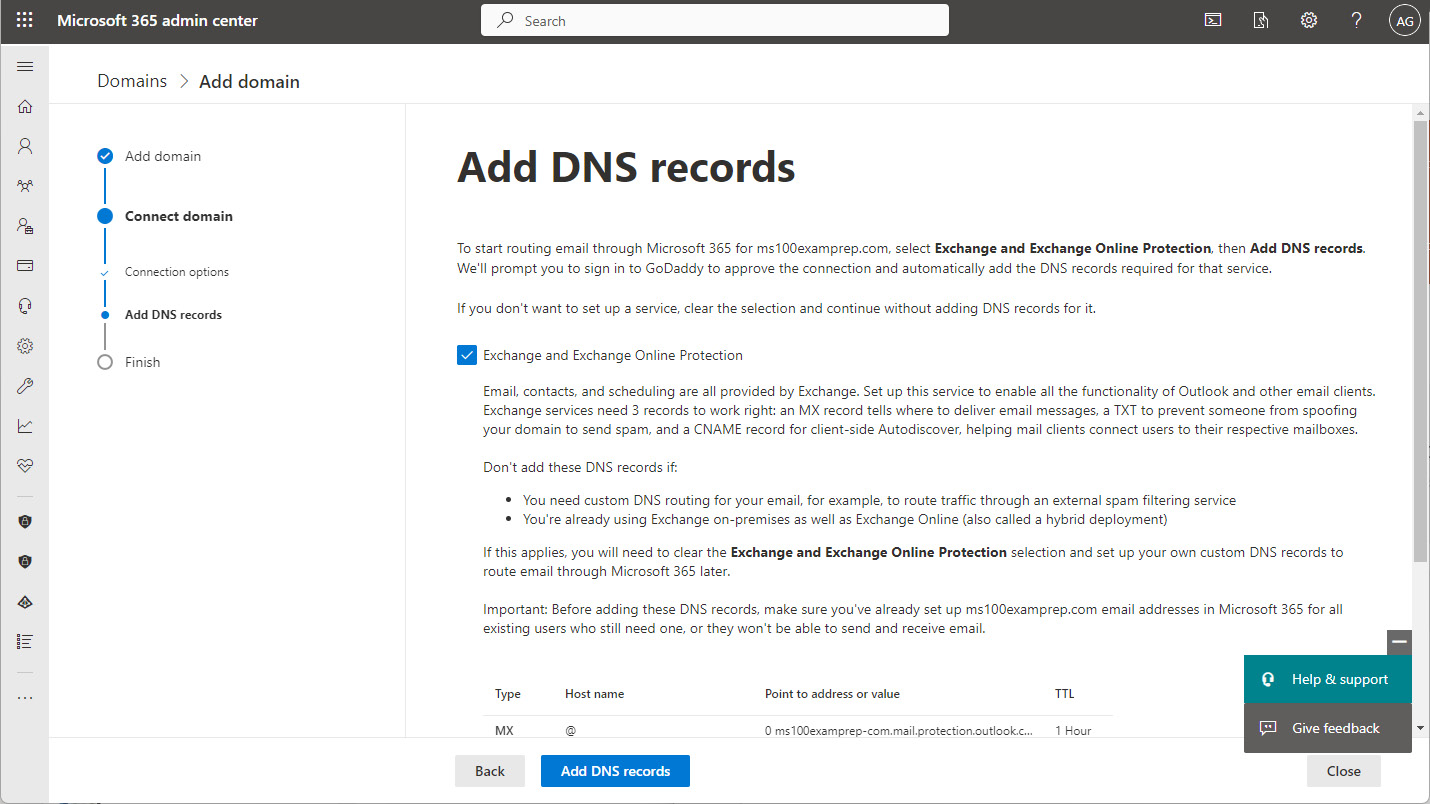Select Add DNS records sub-step
The width and height of the screenshot is (1430, 804).
coord(163,315)
